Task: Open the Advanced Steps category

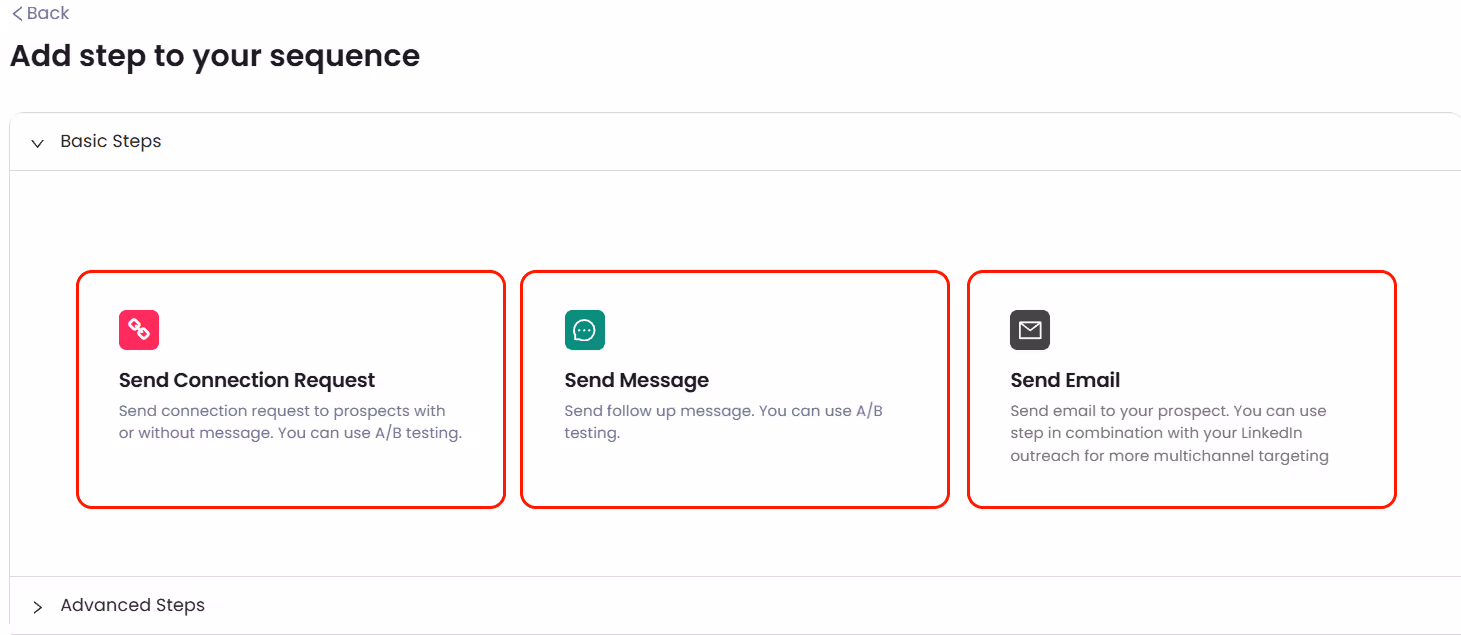Action: (x=132, y=605)
